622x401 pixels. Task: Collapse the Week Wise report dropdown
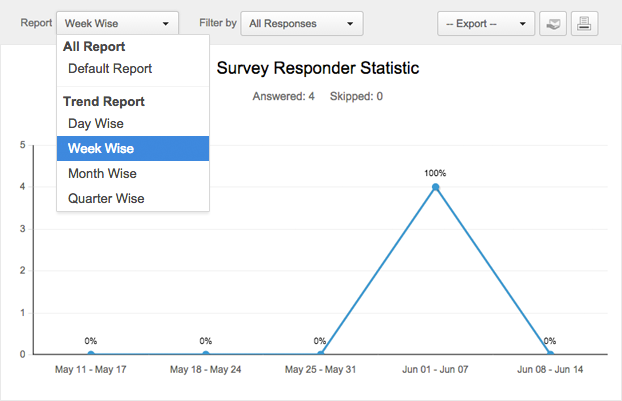[x=118, y=23]
